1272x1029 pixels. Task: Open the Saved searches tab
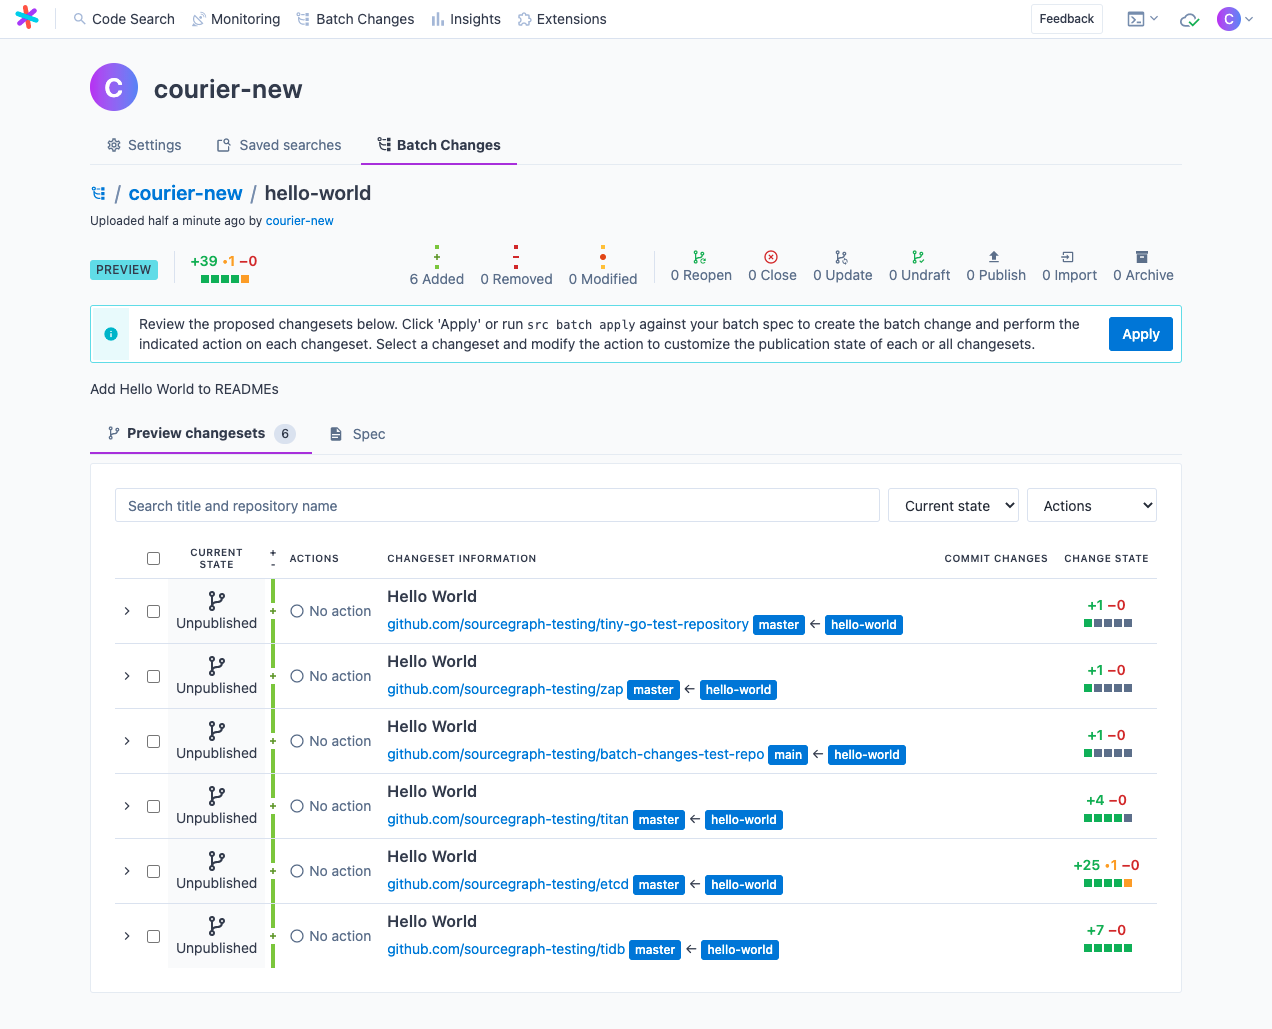(x=279, y=145)
